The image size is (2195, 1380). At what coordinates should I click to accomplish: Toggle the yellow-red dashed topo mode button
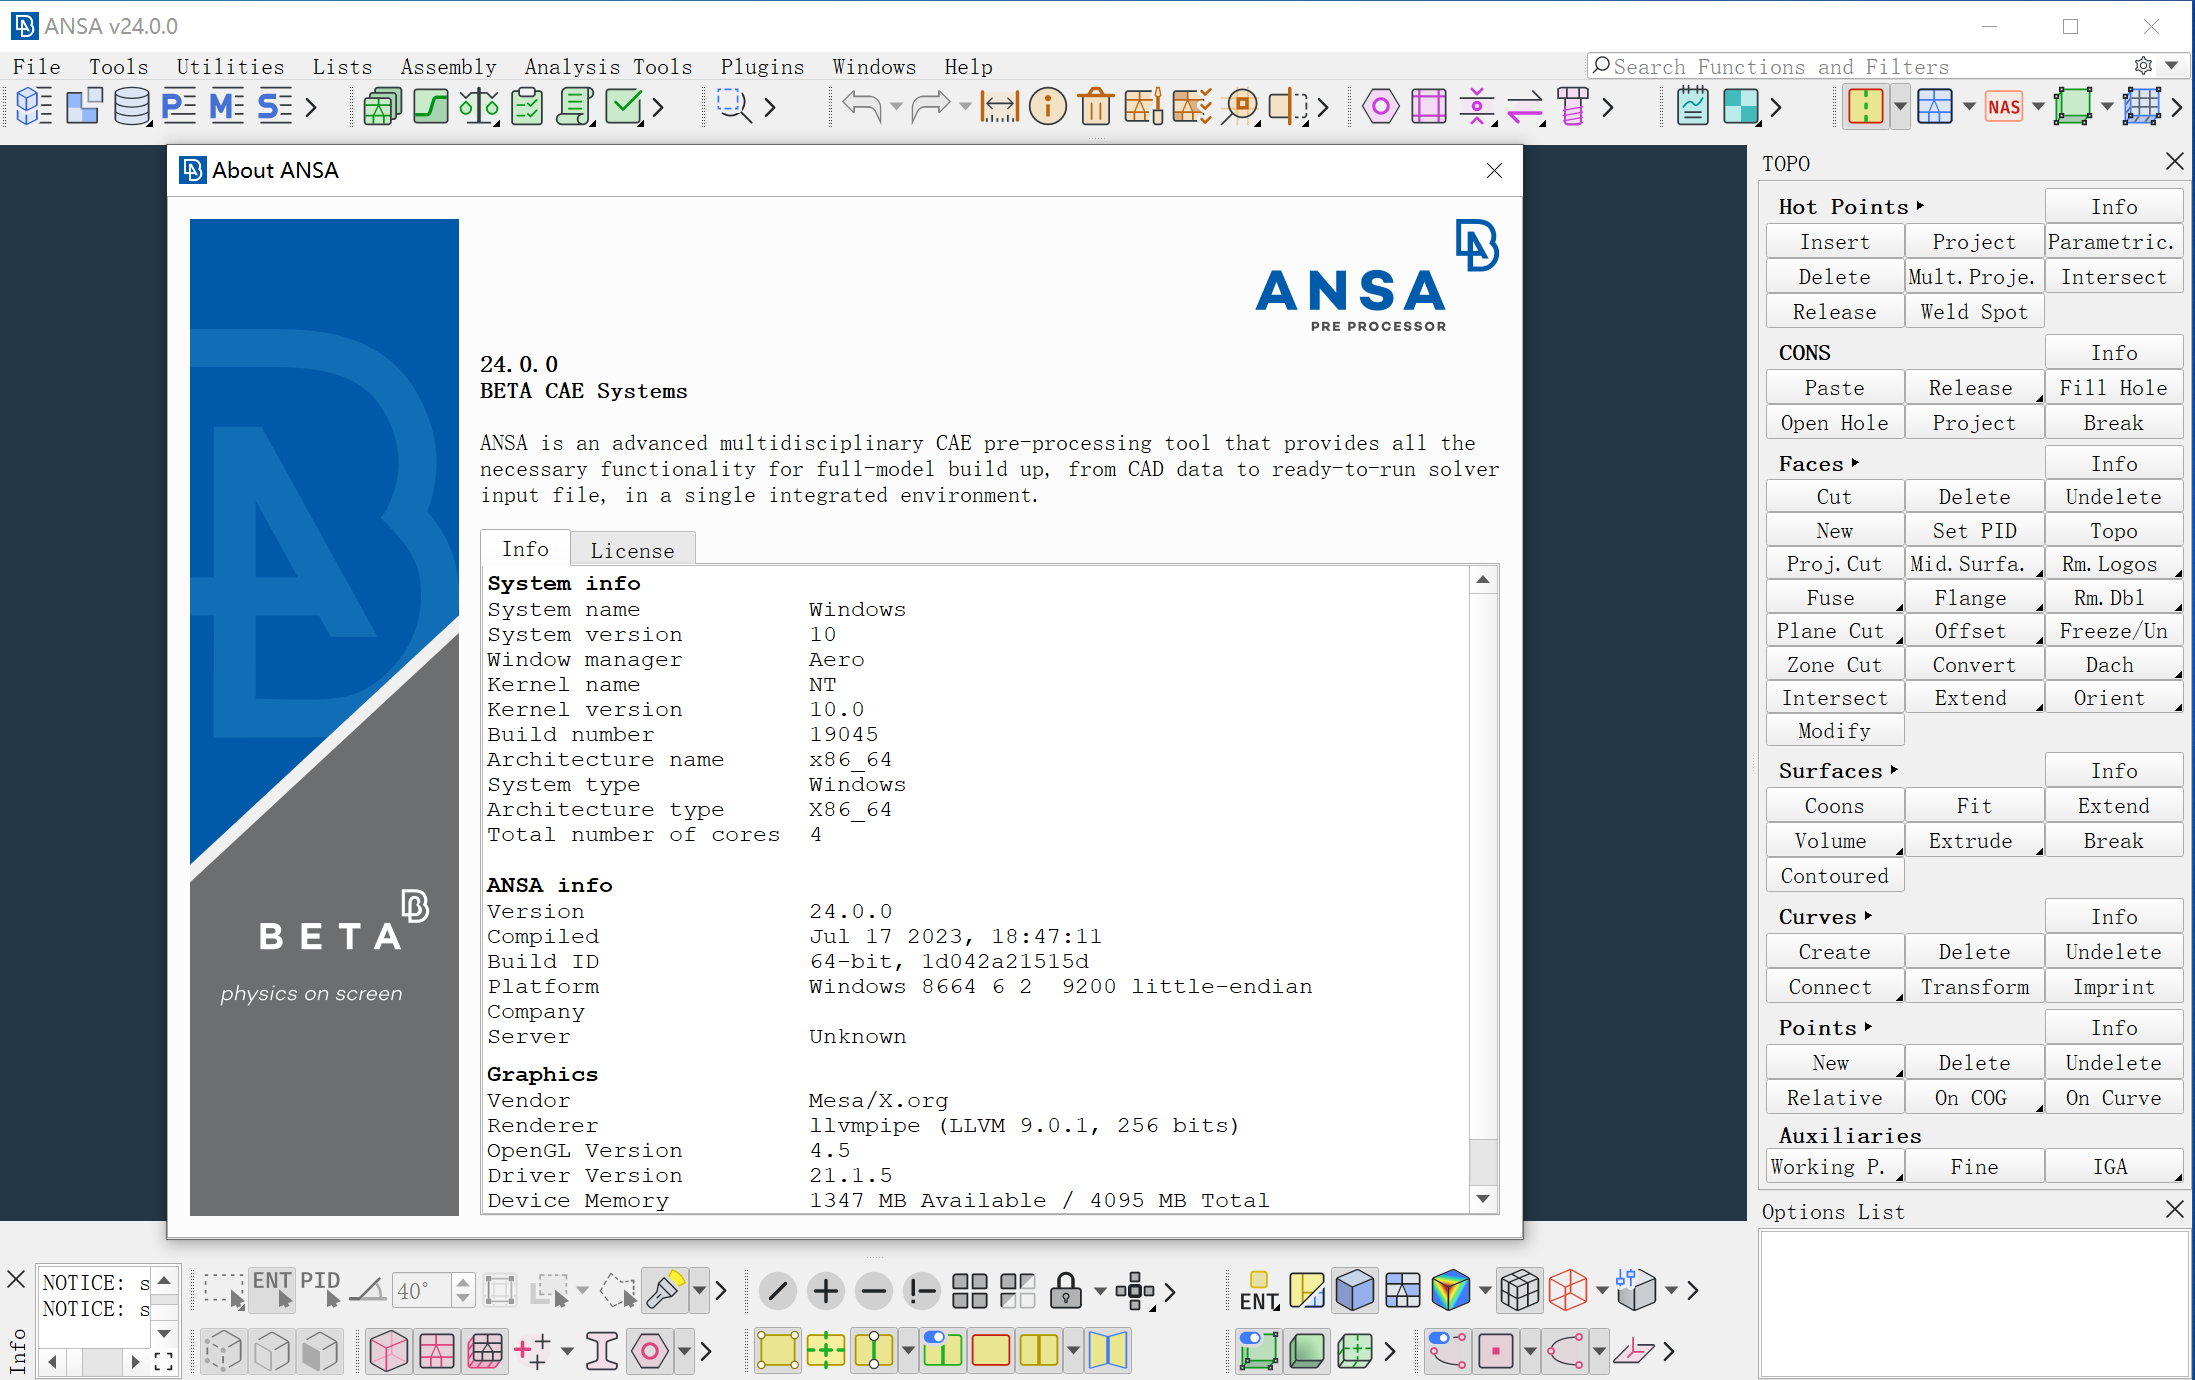(1866, 106)
